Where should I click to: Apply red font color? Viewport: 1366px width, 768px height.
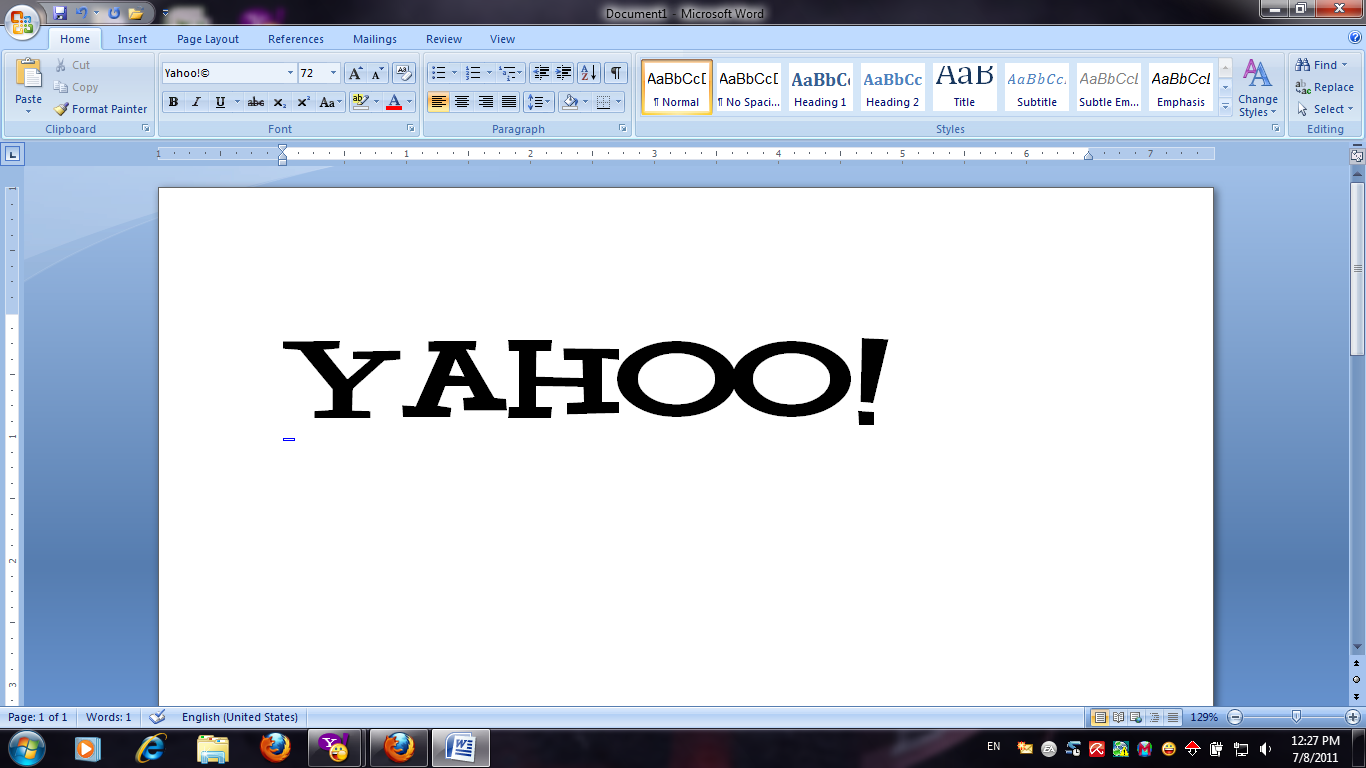pos(394,102)
